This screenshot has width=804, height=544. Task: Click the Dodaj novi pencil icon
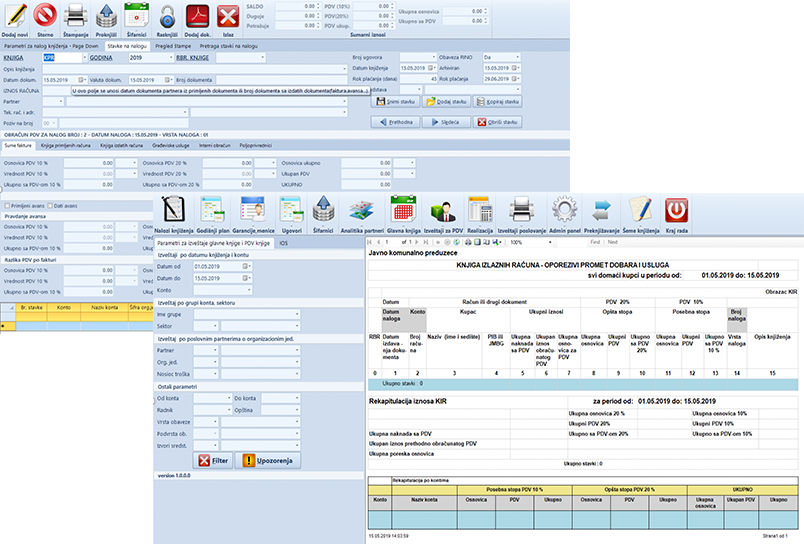tap(16, 14)
